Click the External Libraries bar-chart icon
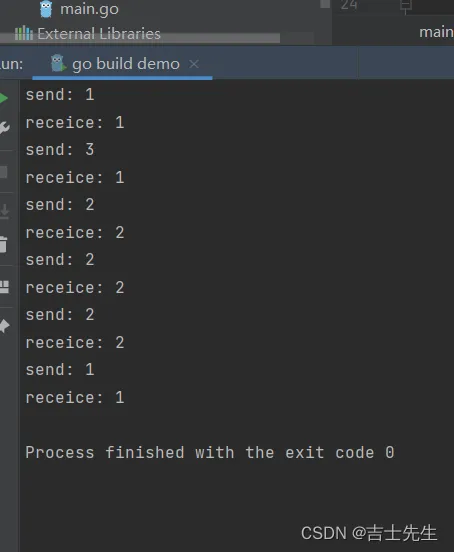The width and height of the screenshot is (454, 552). pyautogui.click(x=24, y=33)
